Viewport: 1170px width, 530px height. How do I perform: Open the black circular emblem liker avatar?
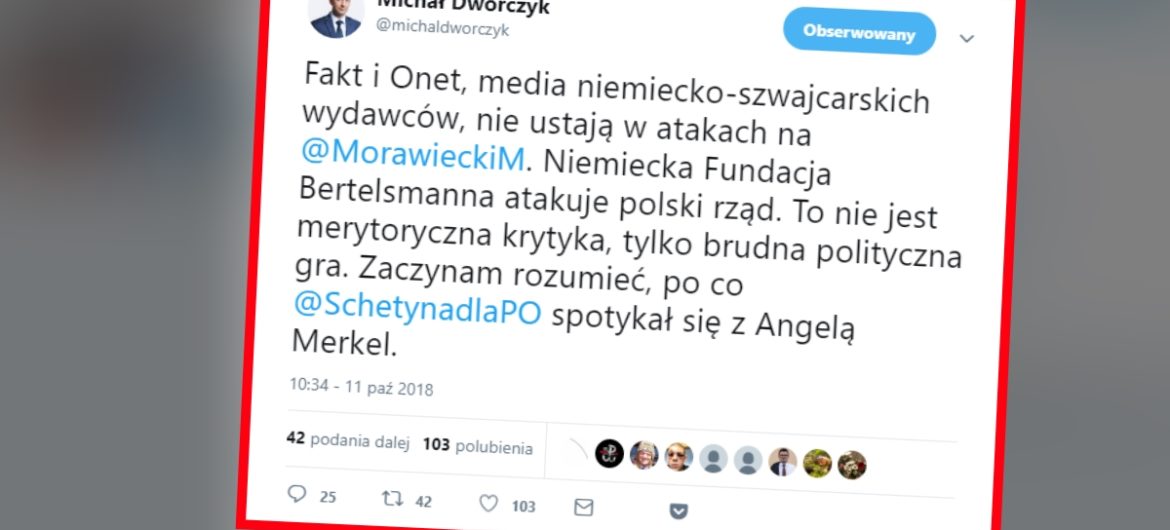pos(610,453)
